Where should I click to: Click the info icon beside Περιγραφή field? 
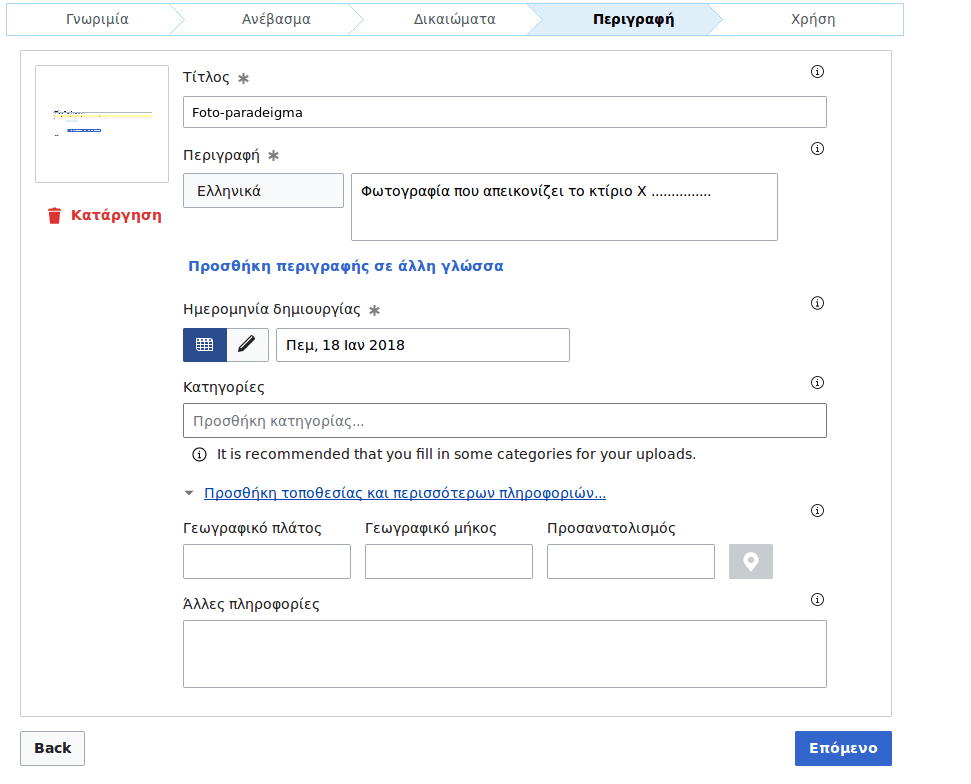coord(817,149)
